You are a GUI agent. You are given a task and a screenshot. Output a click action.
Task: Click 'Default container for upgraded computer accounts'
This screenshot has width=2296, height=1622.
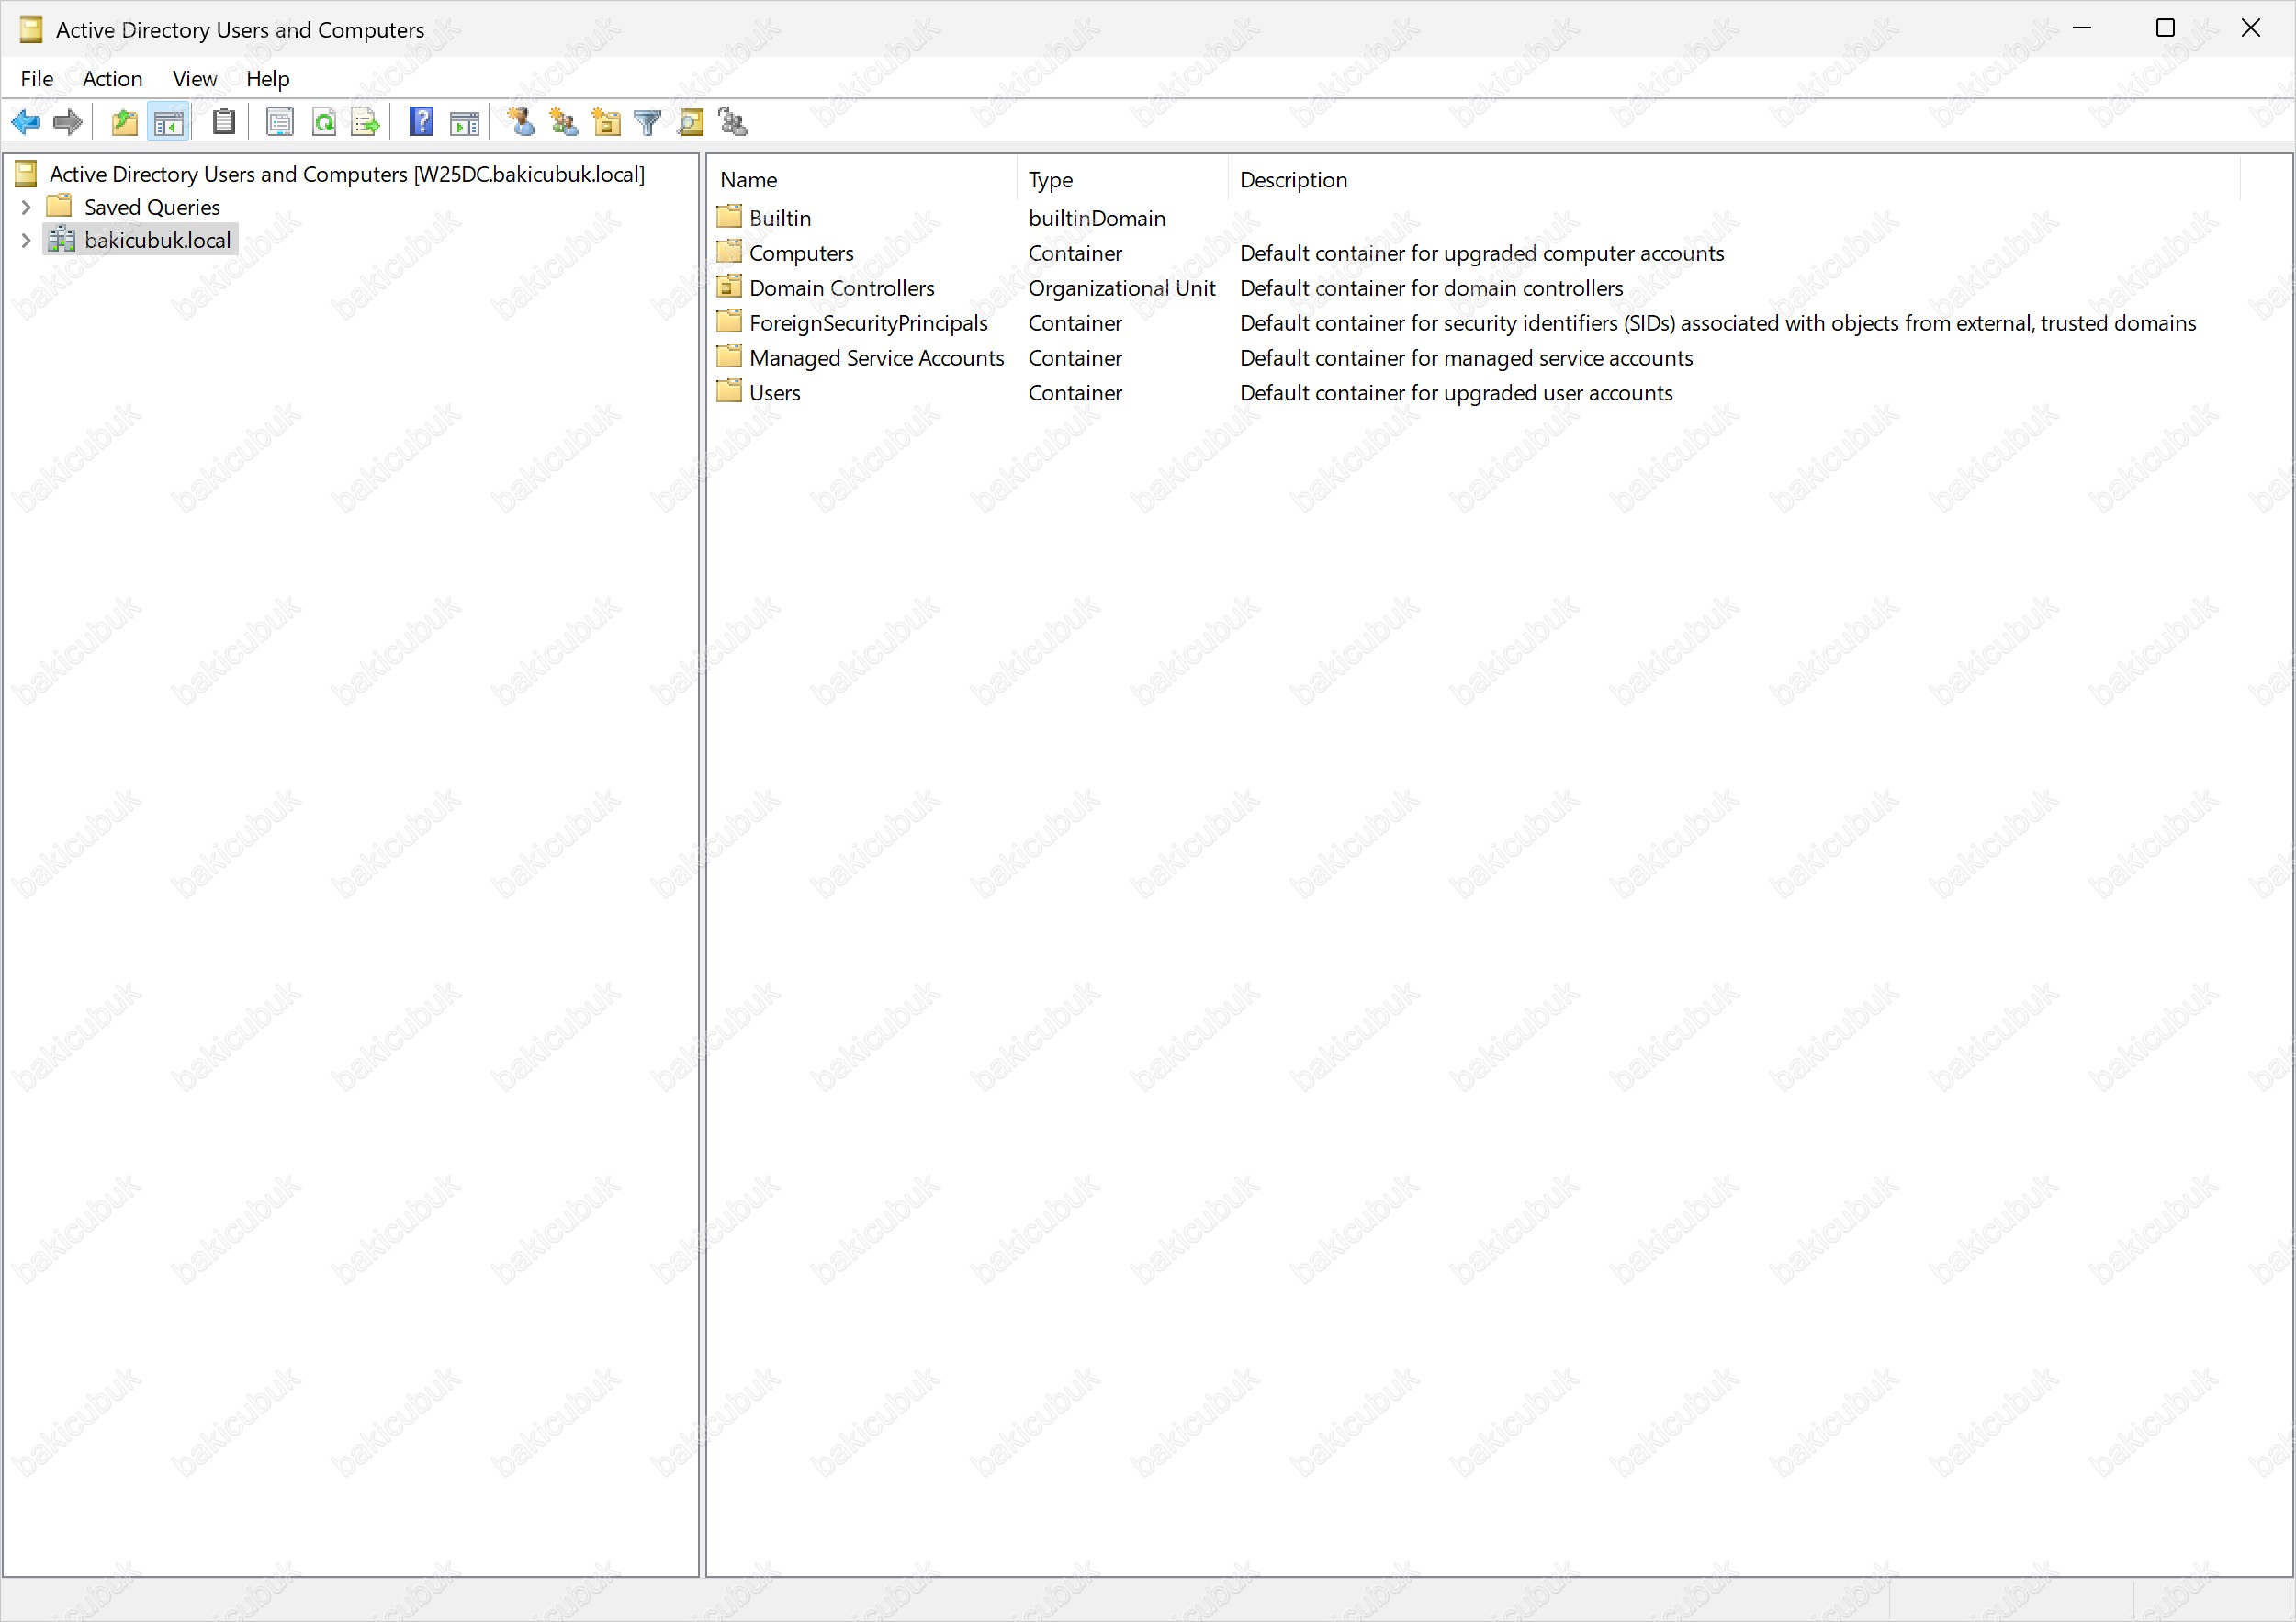(1482, 253)
